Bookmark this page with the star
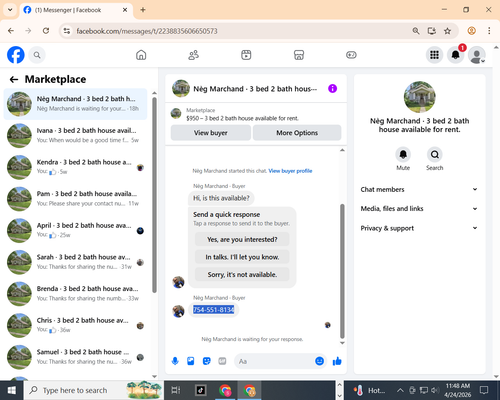Image resolution: width=500 pixels, height=400 pixels. point(447,31)
